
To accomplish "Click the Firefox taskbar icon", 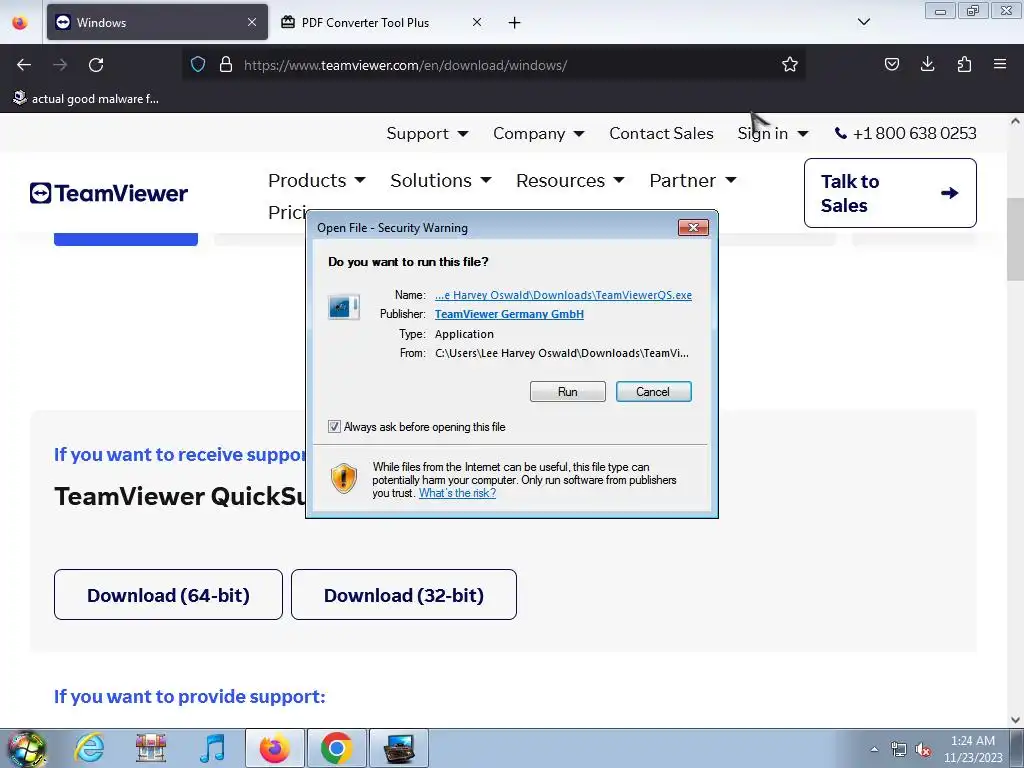I will coord(274,748).
